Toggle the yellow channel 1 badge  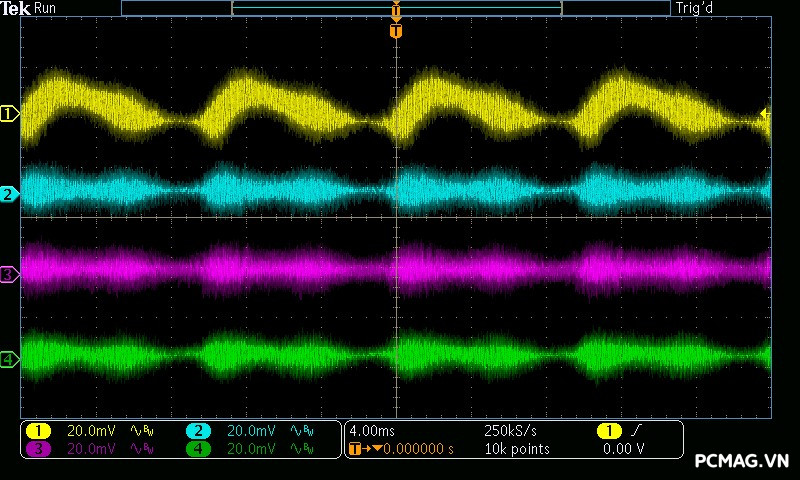pos(38,431)
